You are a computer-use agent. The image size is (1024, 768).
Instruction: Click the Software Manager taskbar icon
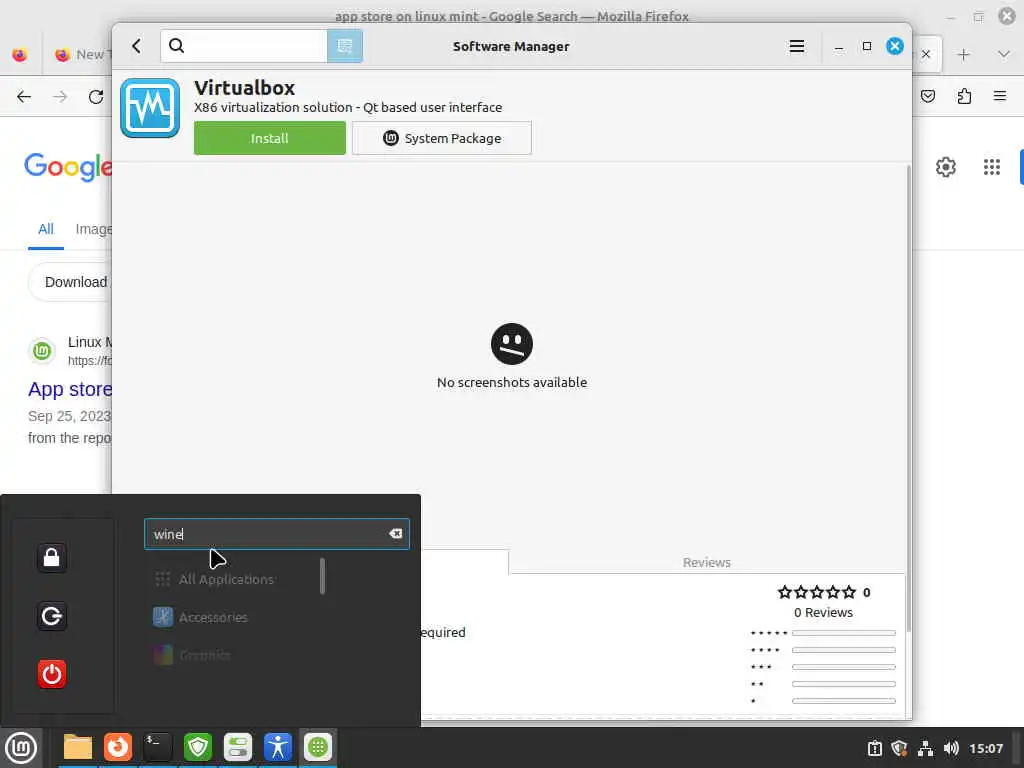[x=318, y=747]
